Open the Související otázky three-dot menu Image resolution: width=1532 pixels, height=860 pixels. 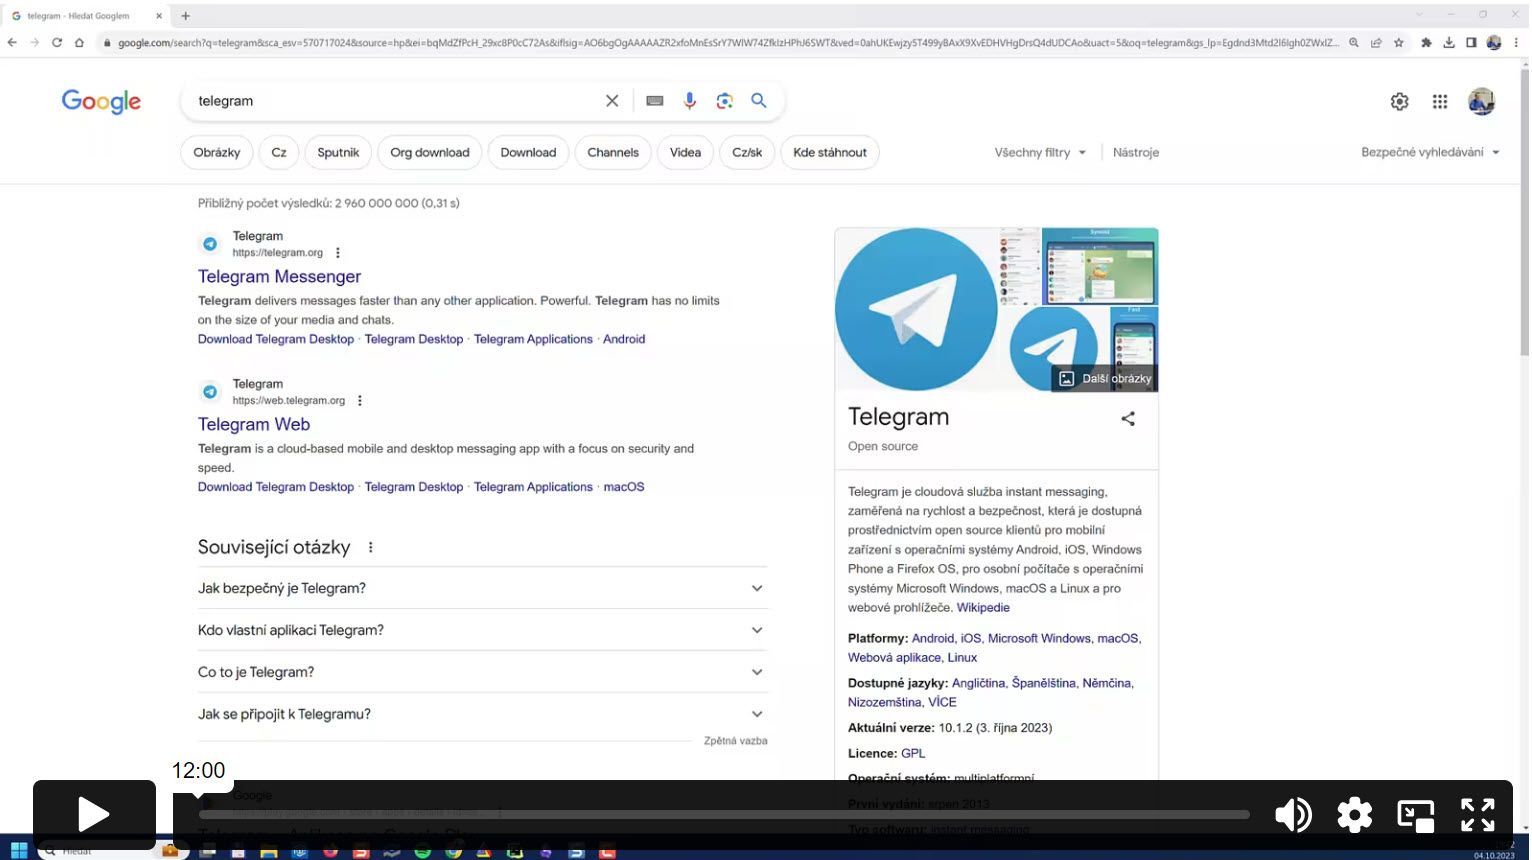point(371,547)
